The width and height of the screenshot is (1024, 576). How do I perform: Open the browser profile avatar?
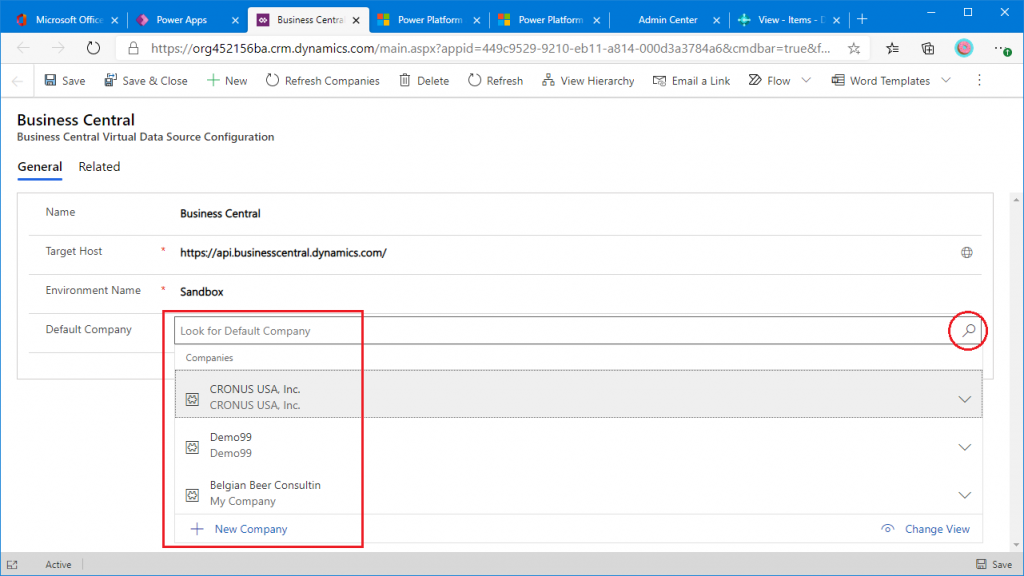tap(964, 48)
